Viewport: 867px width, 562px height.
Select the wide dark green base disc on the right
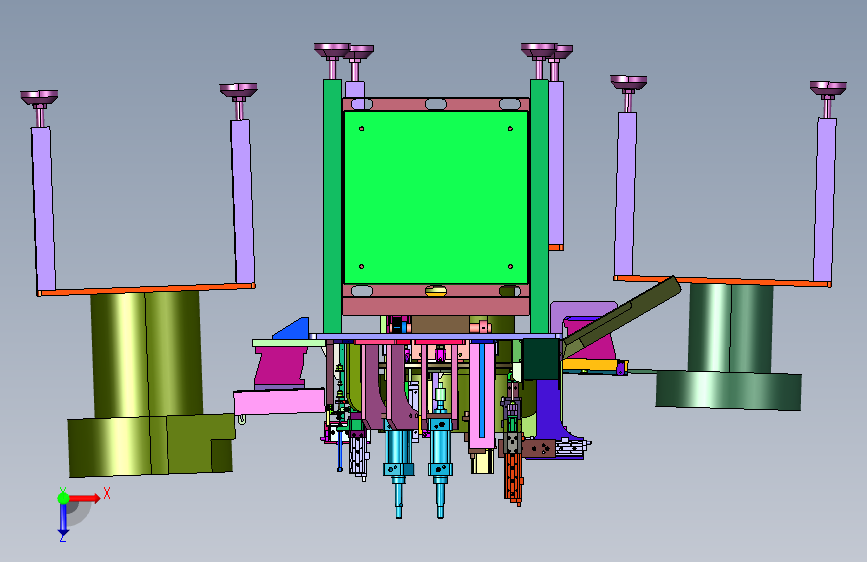[728, 390]
